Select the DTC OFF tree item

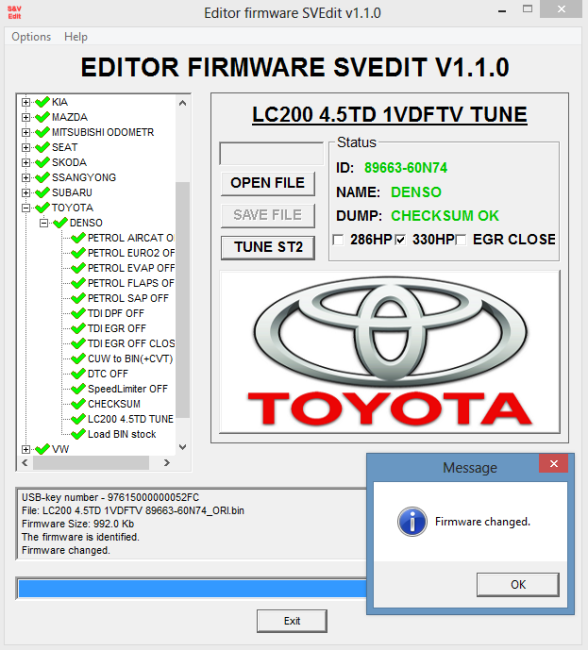108,374
